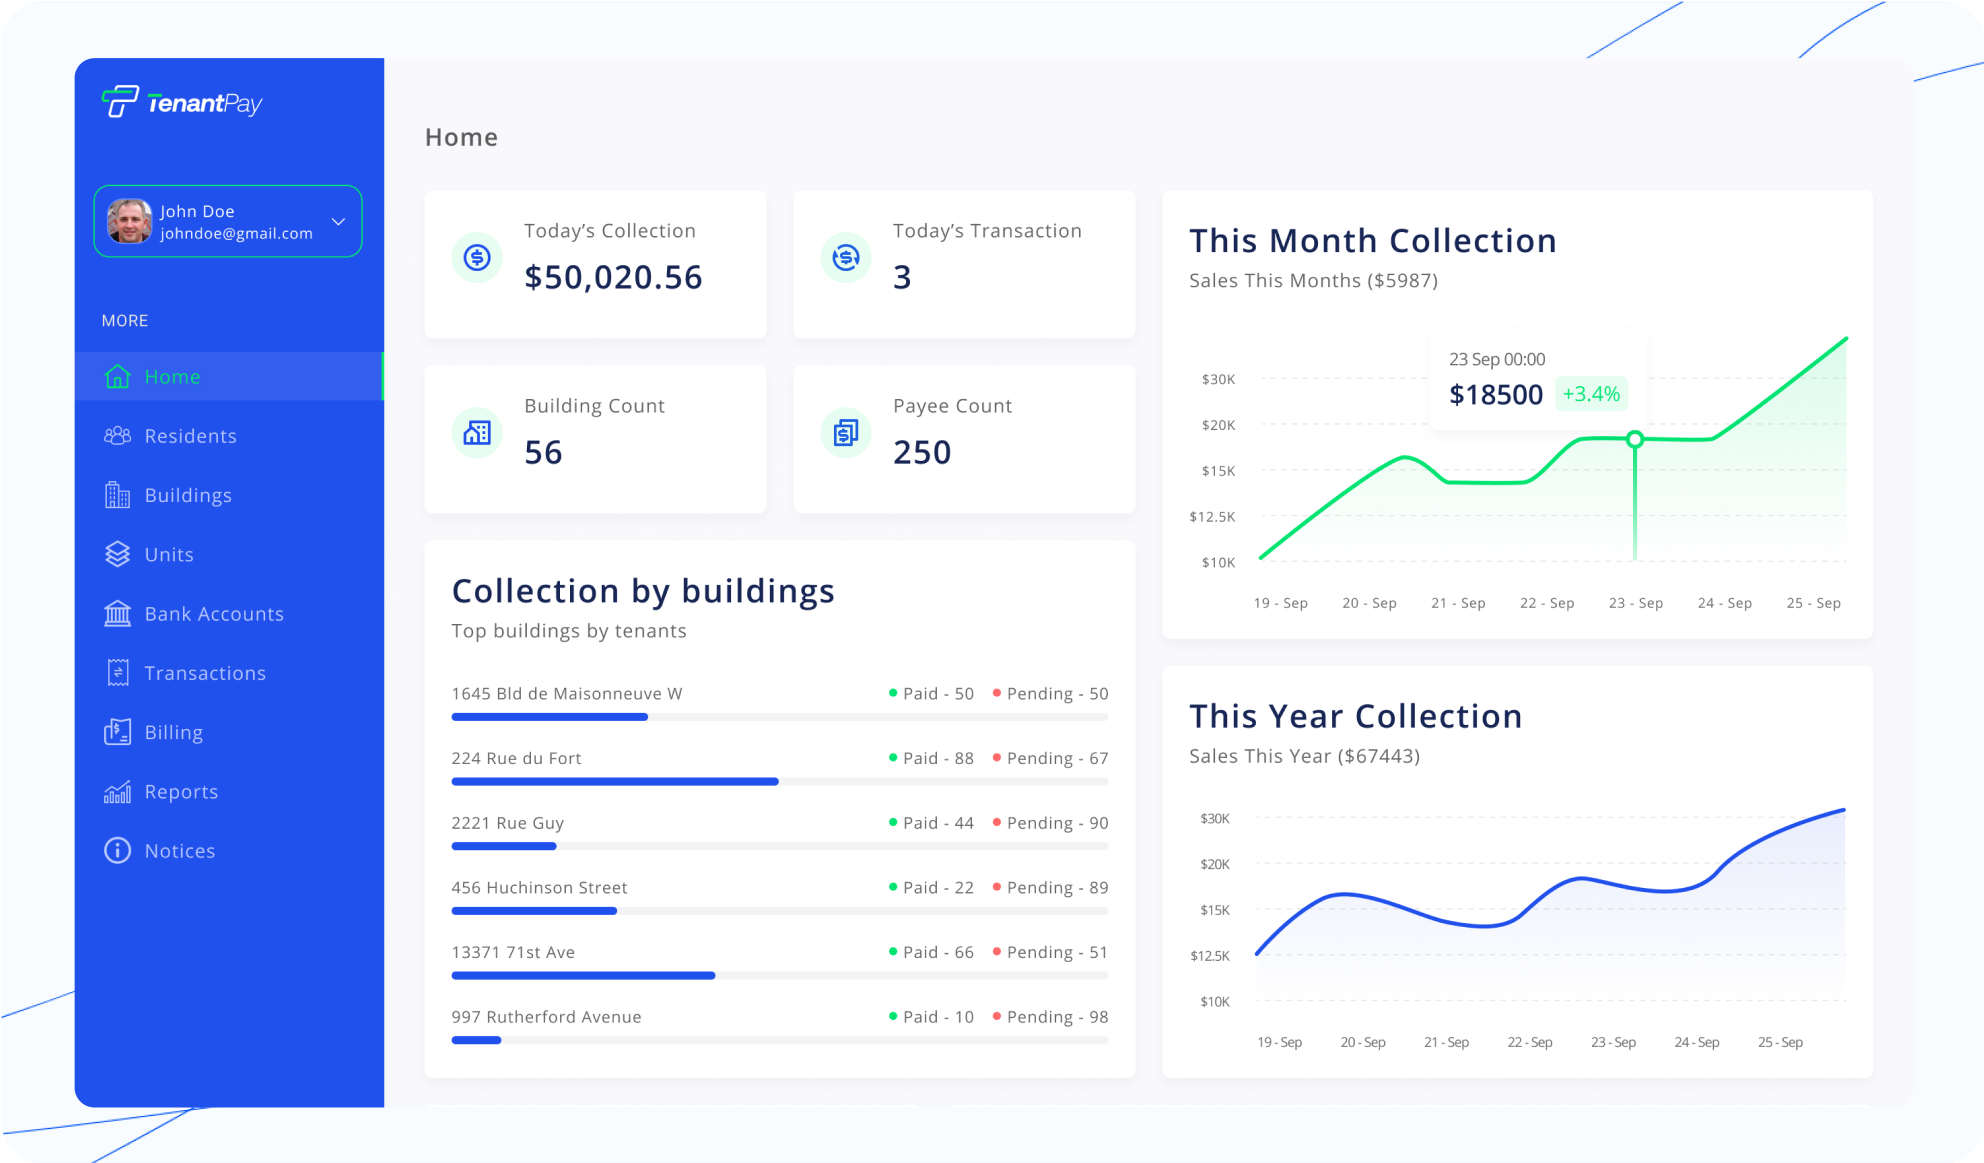Viewport: 1984px width, 1163px height.
Task: Toggle the Paid indicator for 2221 Rue Guy
Action: pyautogui.click(x=895, y=822)
